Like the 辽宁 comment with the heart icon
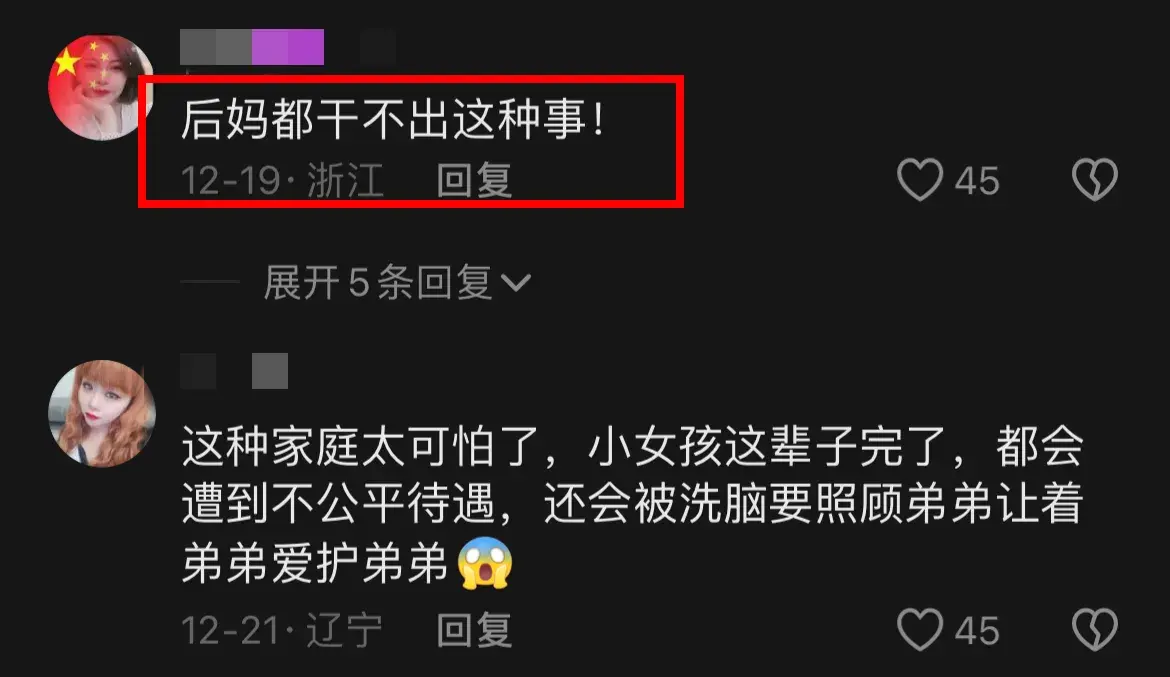This screenshot has width=1170, height=677. pyautogui.click(x=919, y=629)
